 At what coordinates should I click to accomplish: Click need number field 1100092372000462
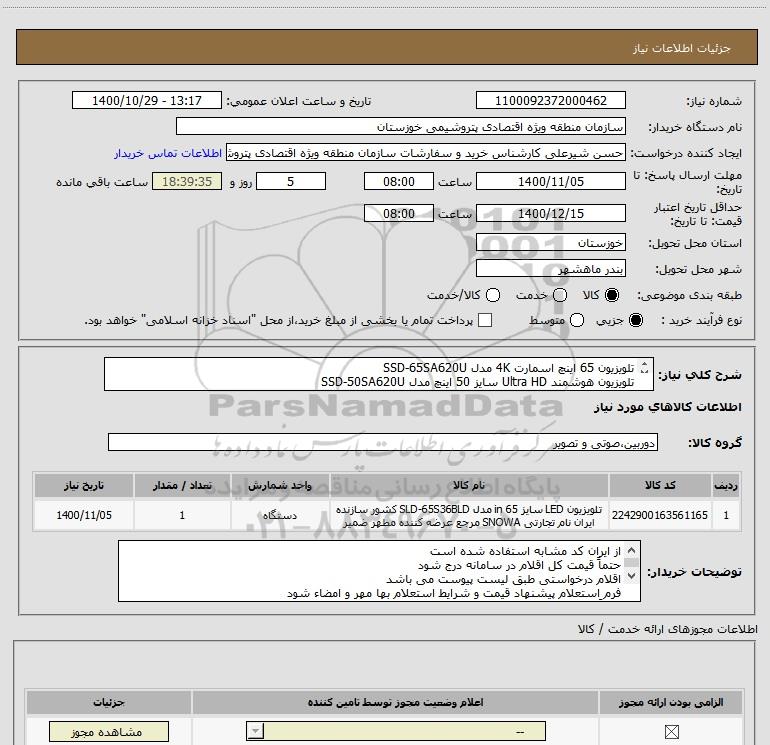pyautogui.click(x=550, y=101)
